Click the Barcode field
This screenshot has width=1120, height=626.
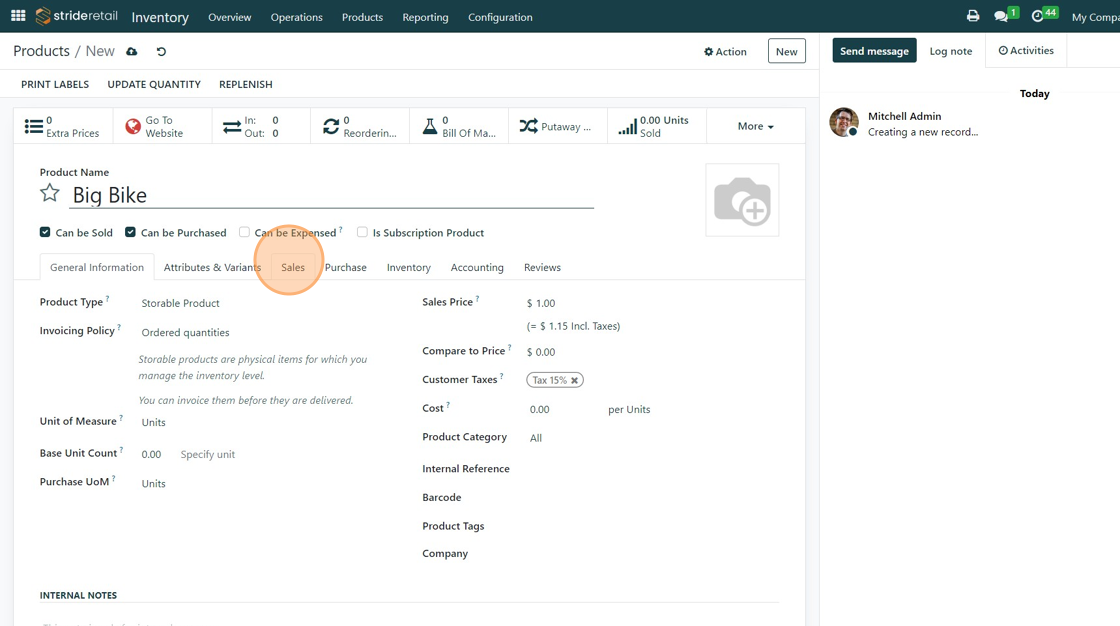point(652,497)
